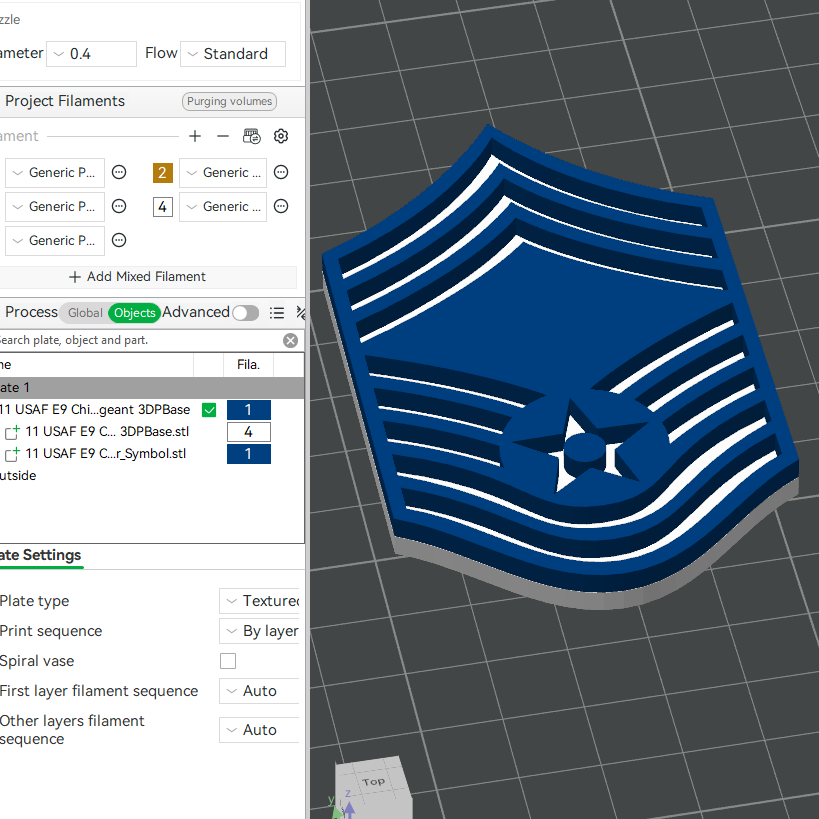Open the Flow Standard dropdown
The height and width of the screenshot is (819, 819).
[233, 54]
